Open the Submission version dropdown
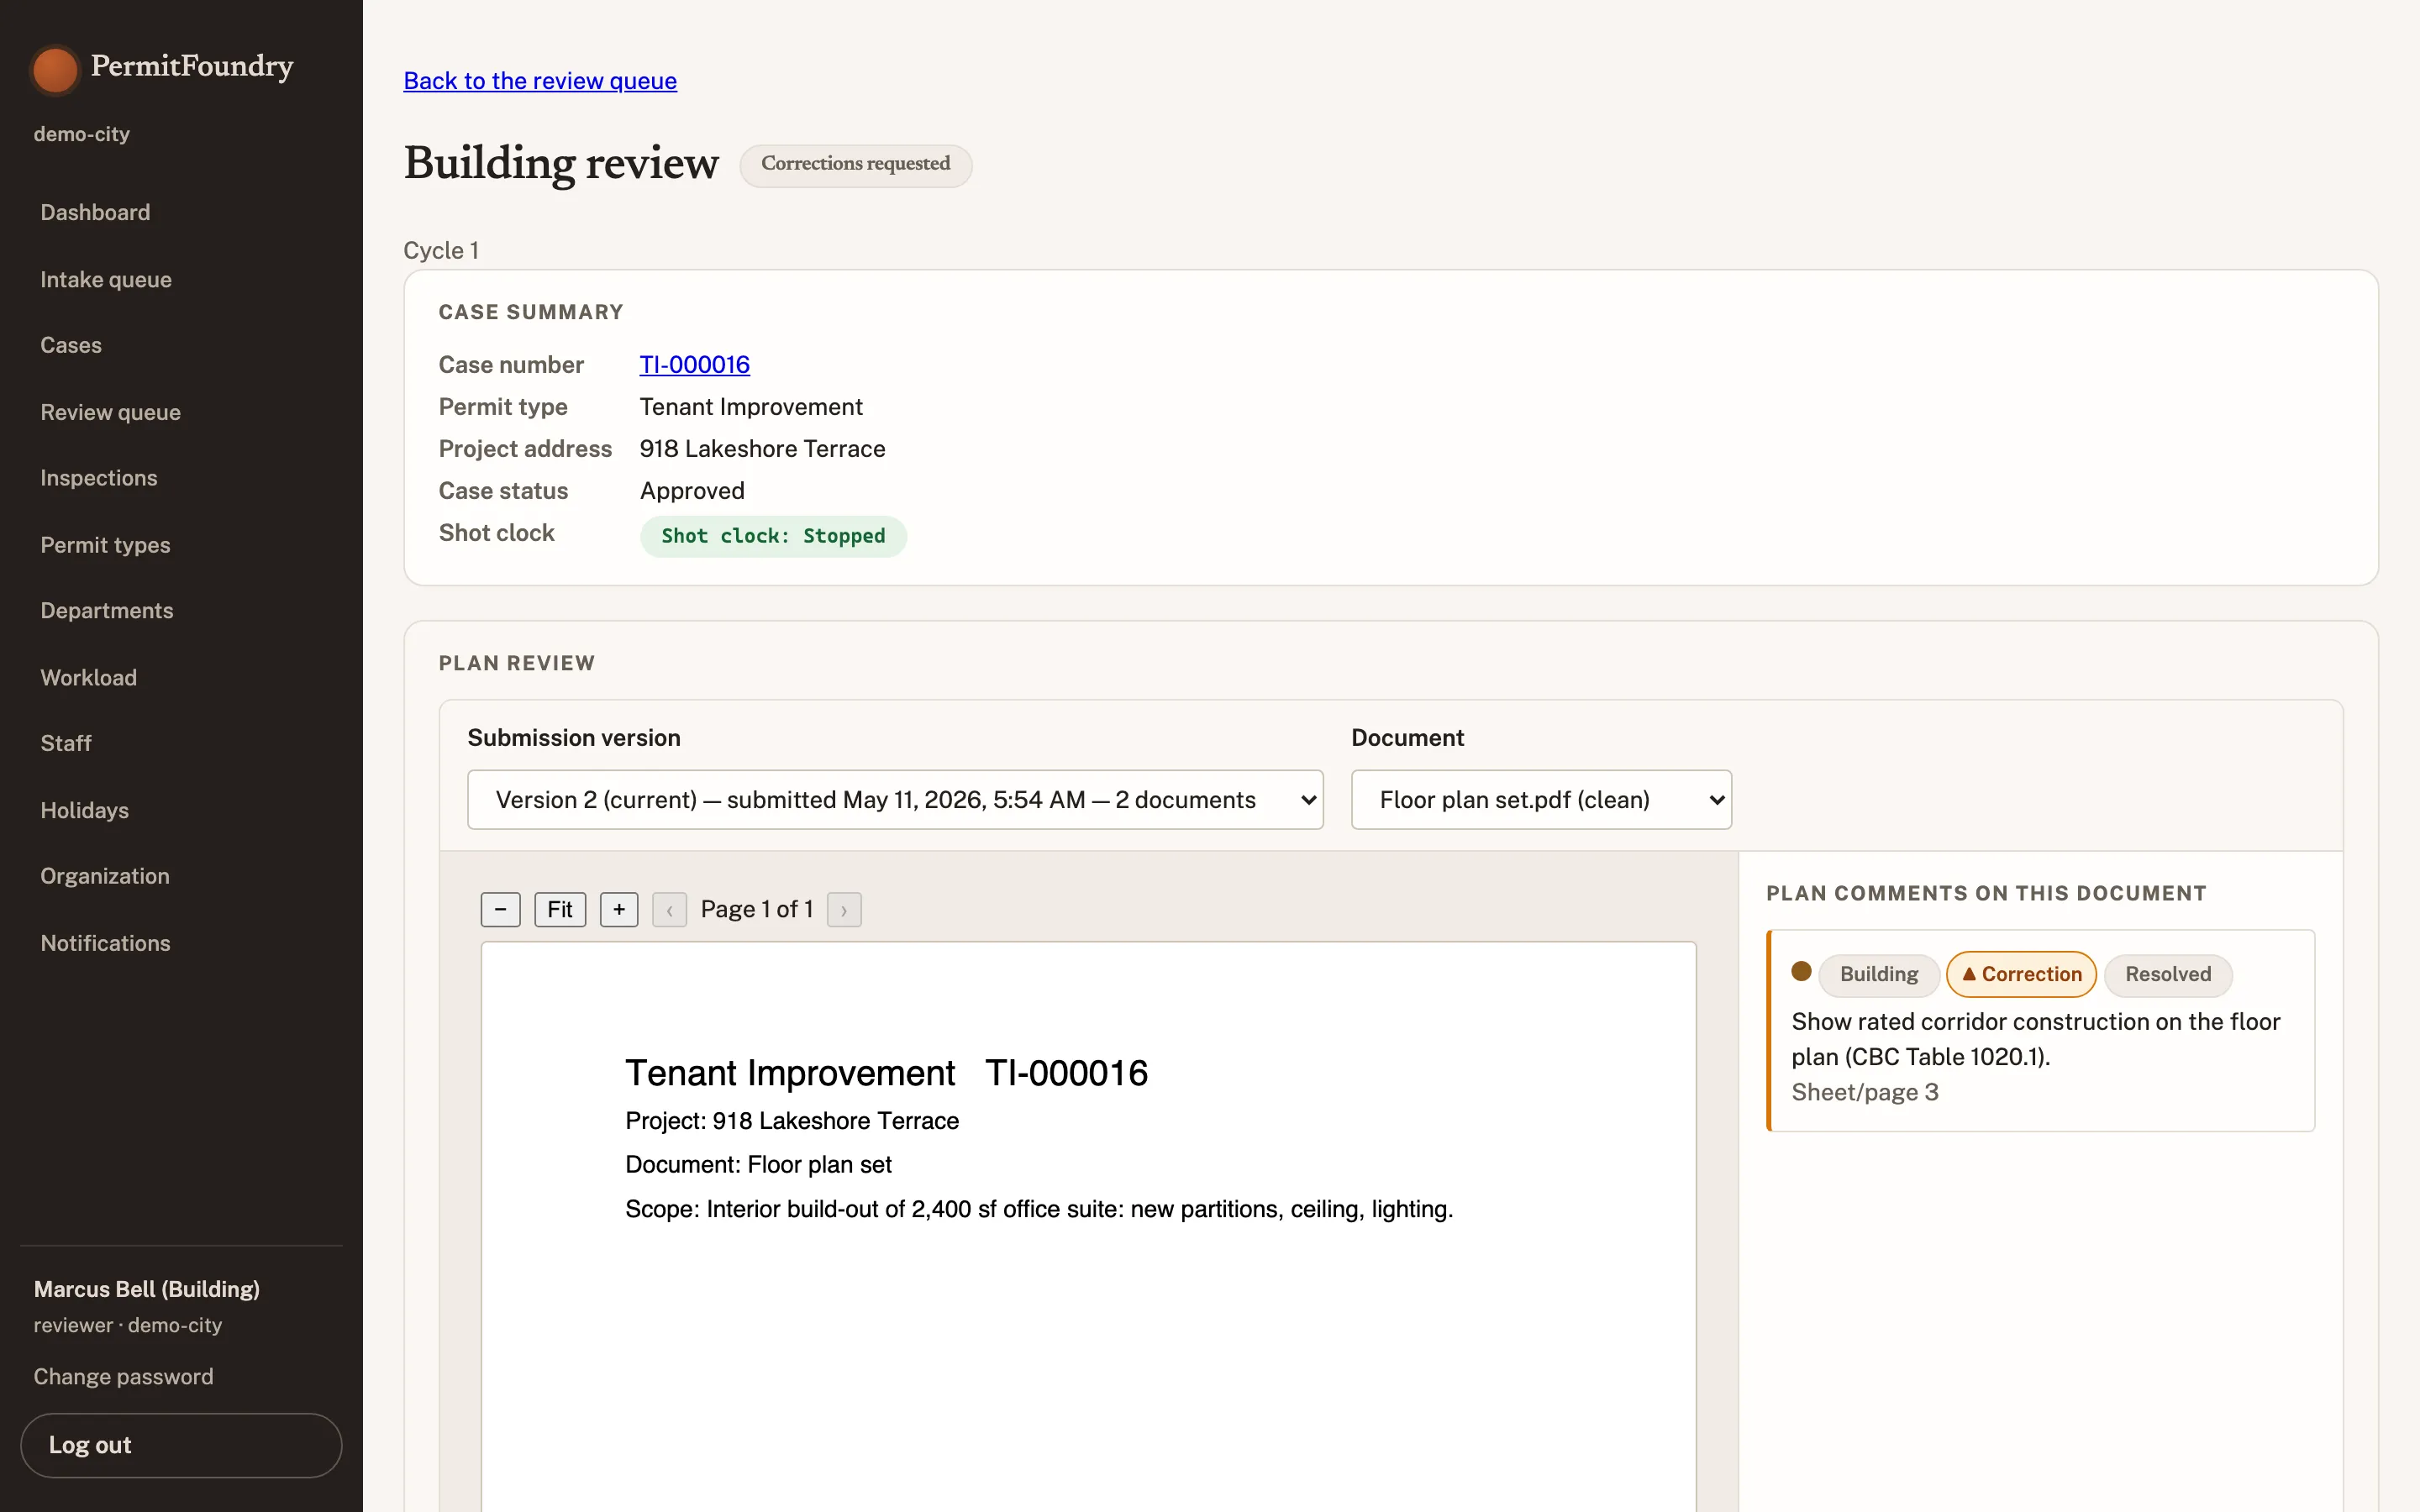 895,799
